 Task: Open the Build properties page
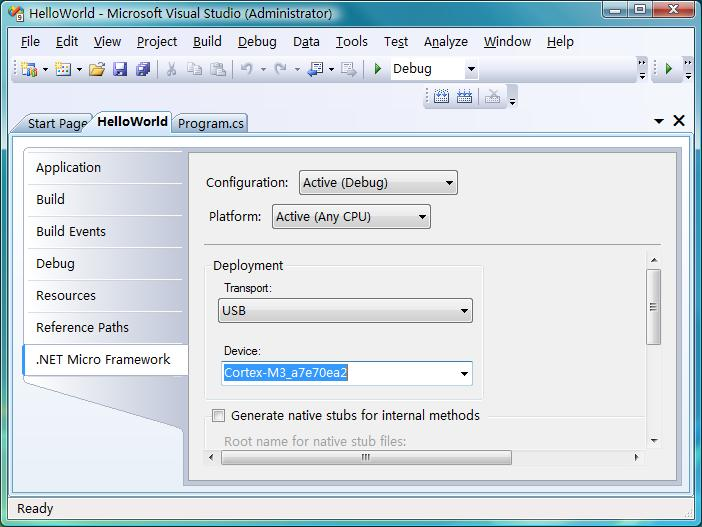coord(105,199)
